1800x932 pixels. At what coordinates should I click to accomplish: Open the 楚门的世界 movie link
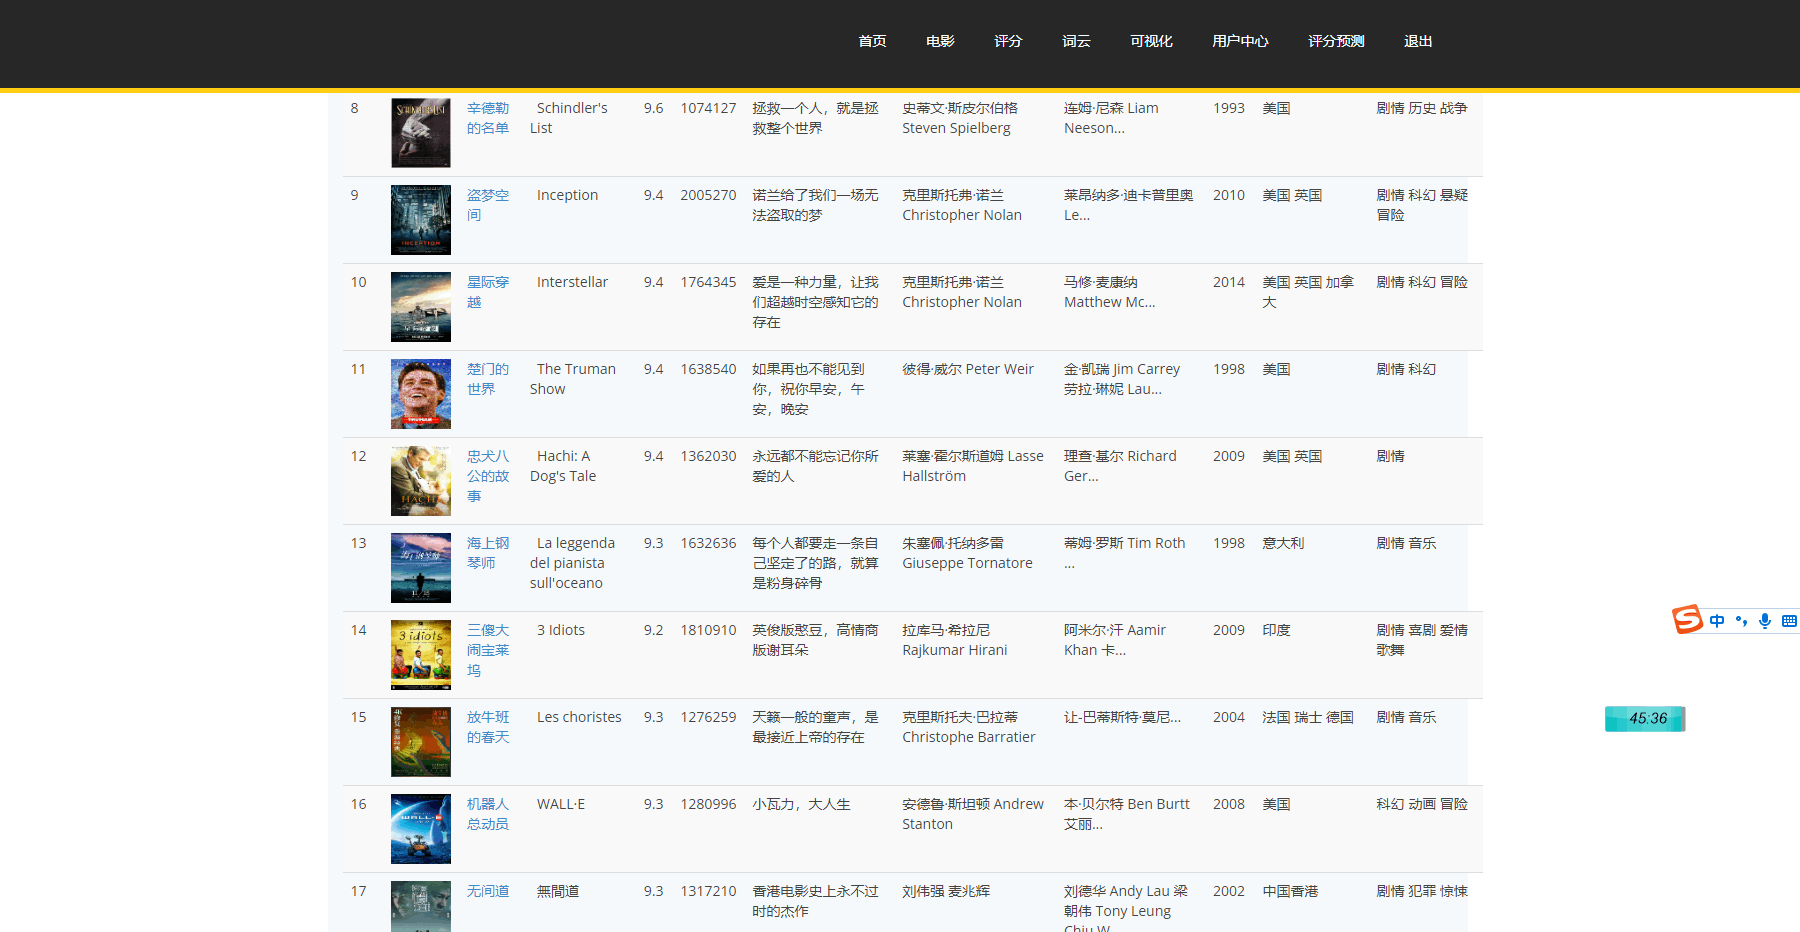pos(488,379)
